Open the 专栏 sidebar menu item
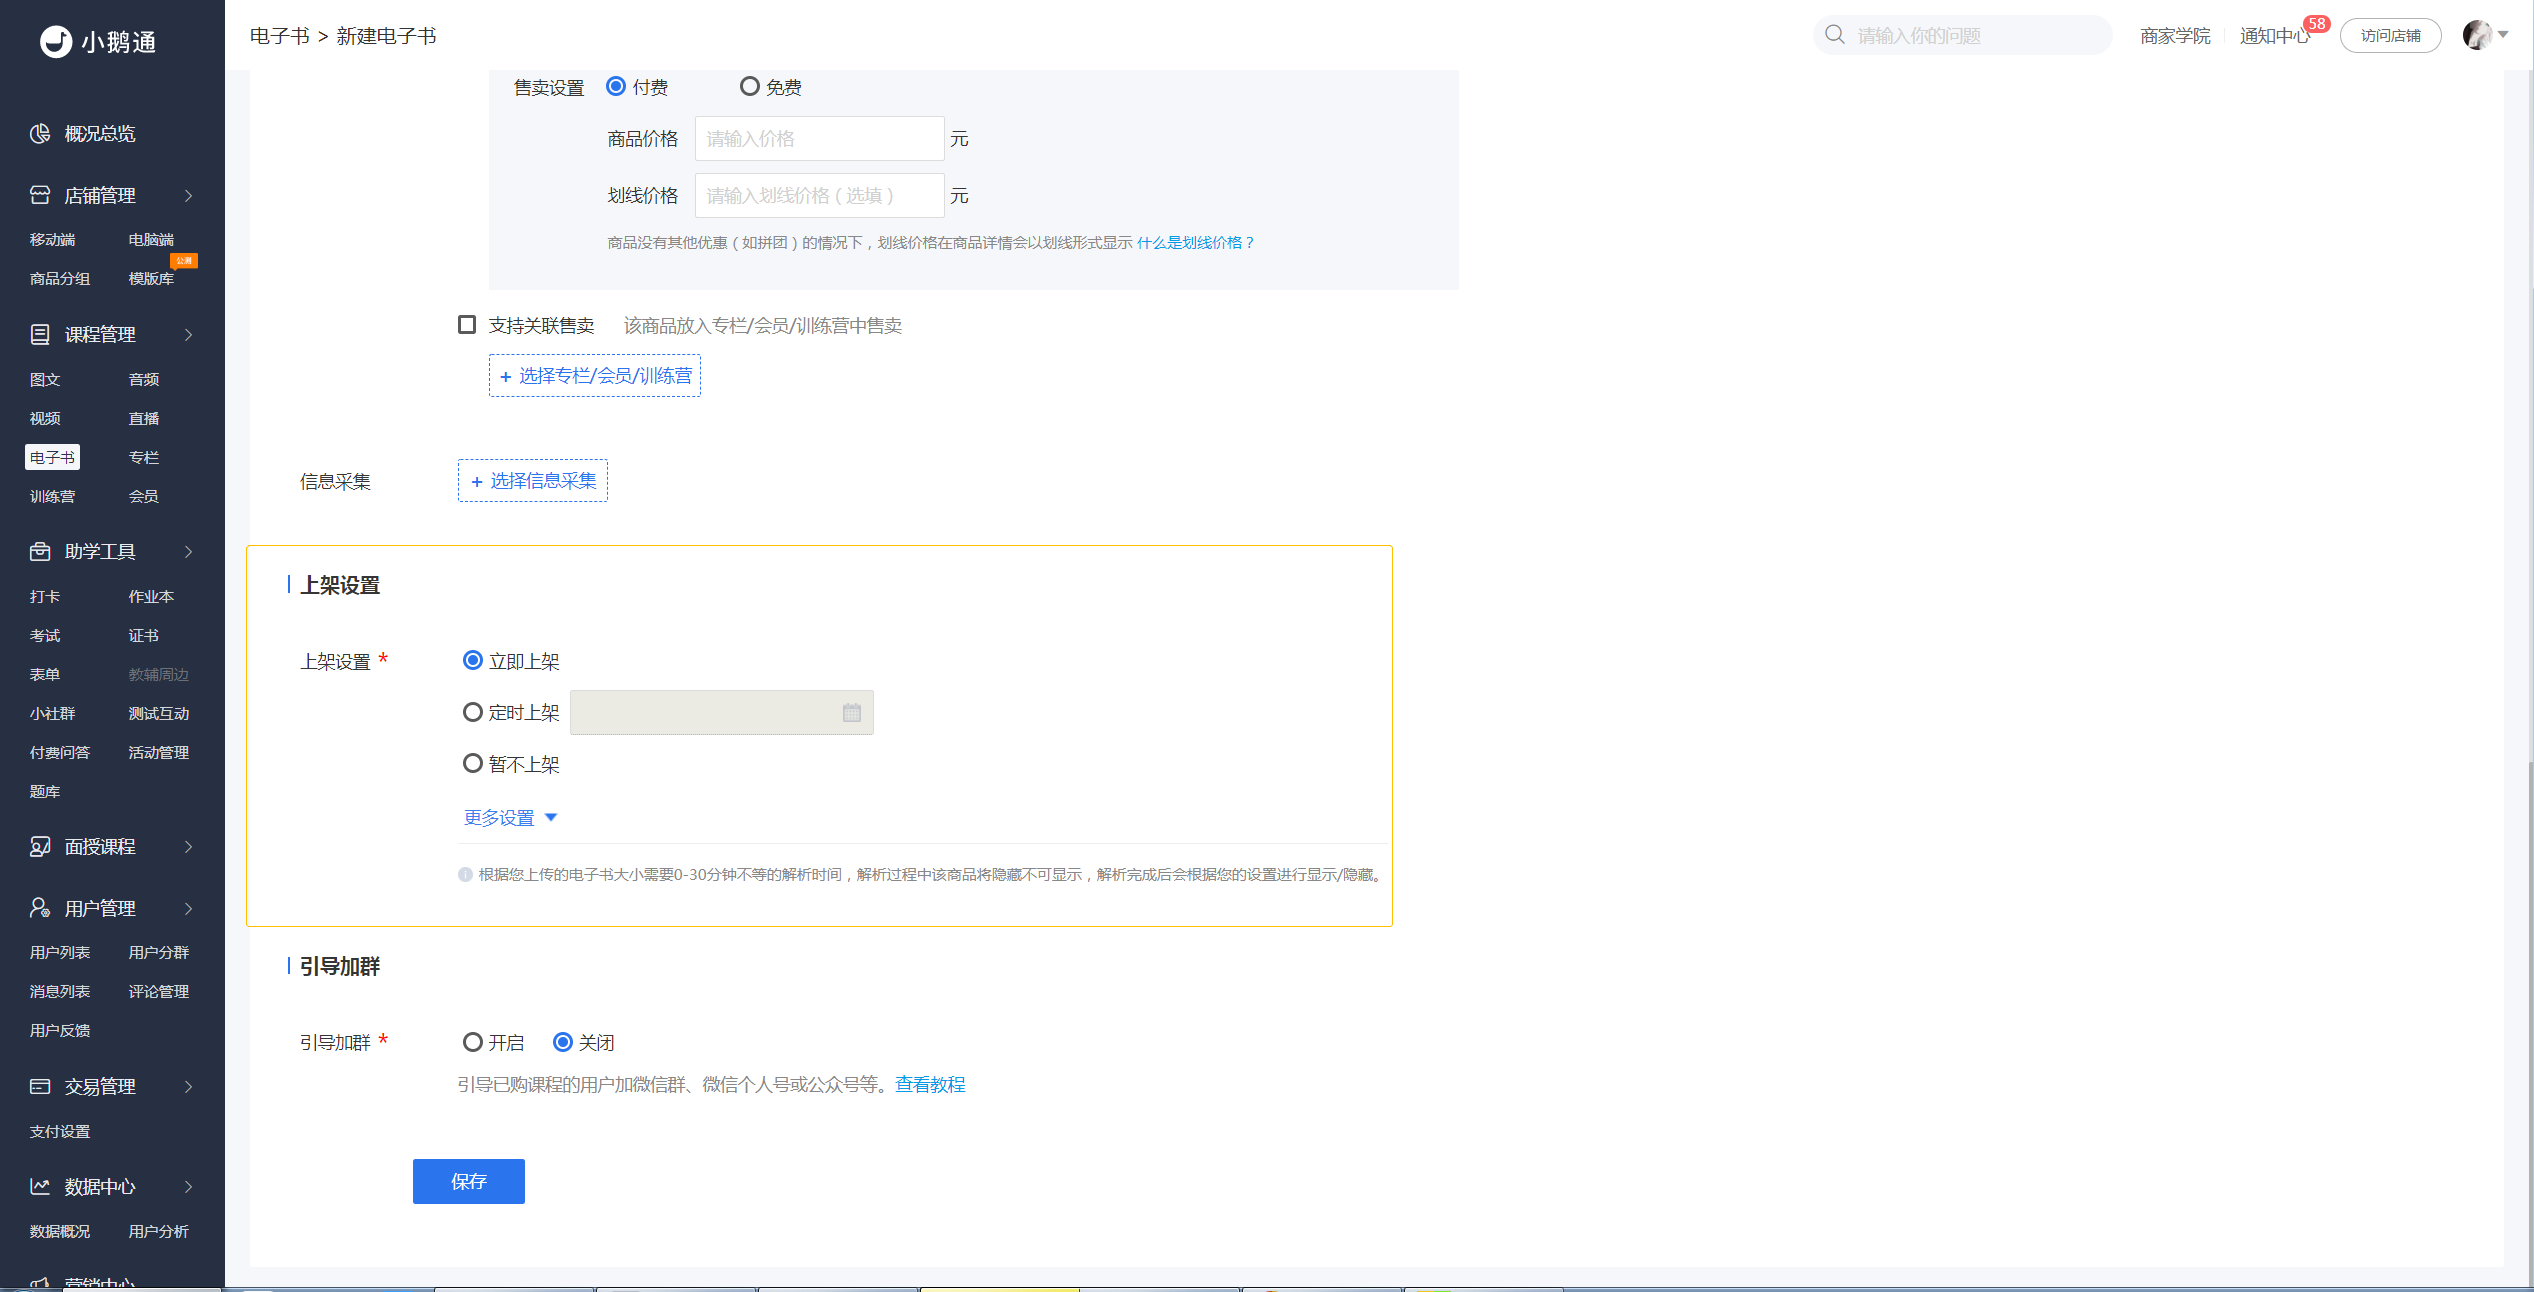The image size is (2534, 1292). [x=144, y=457]
